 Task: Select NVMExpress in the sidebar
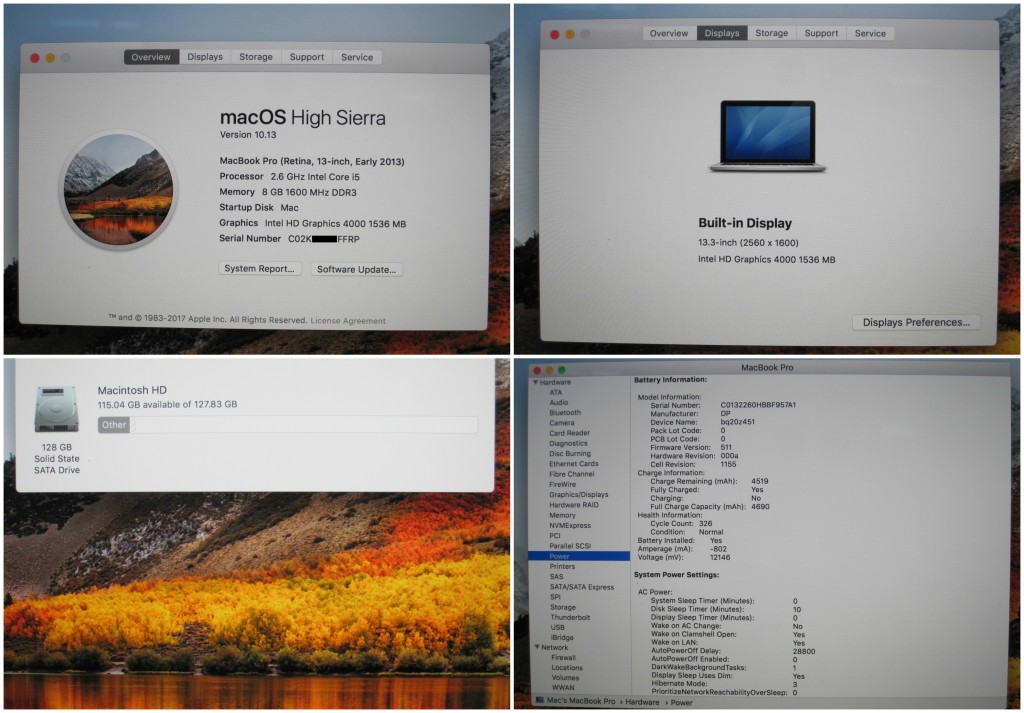click(569, 525)
